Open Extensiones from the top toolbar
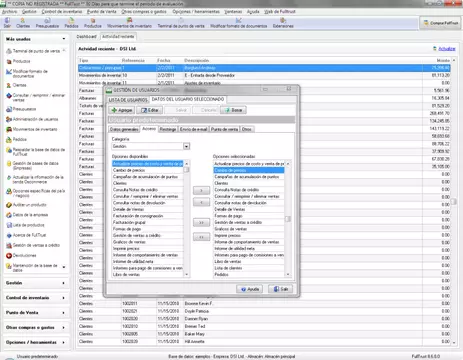Viewport: 463px width, 360px height. (283, 23)
